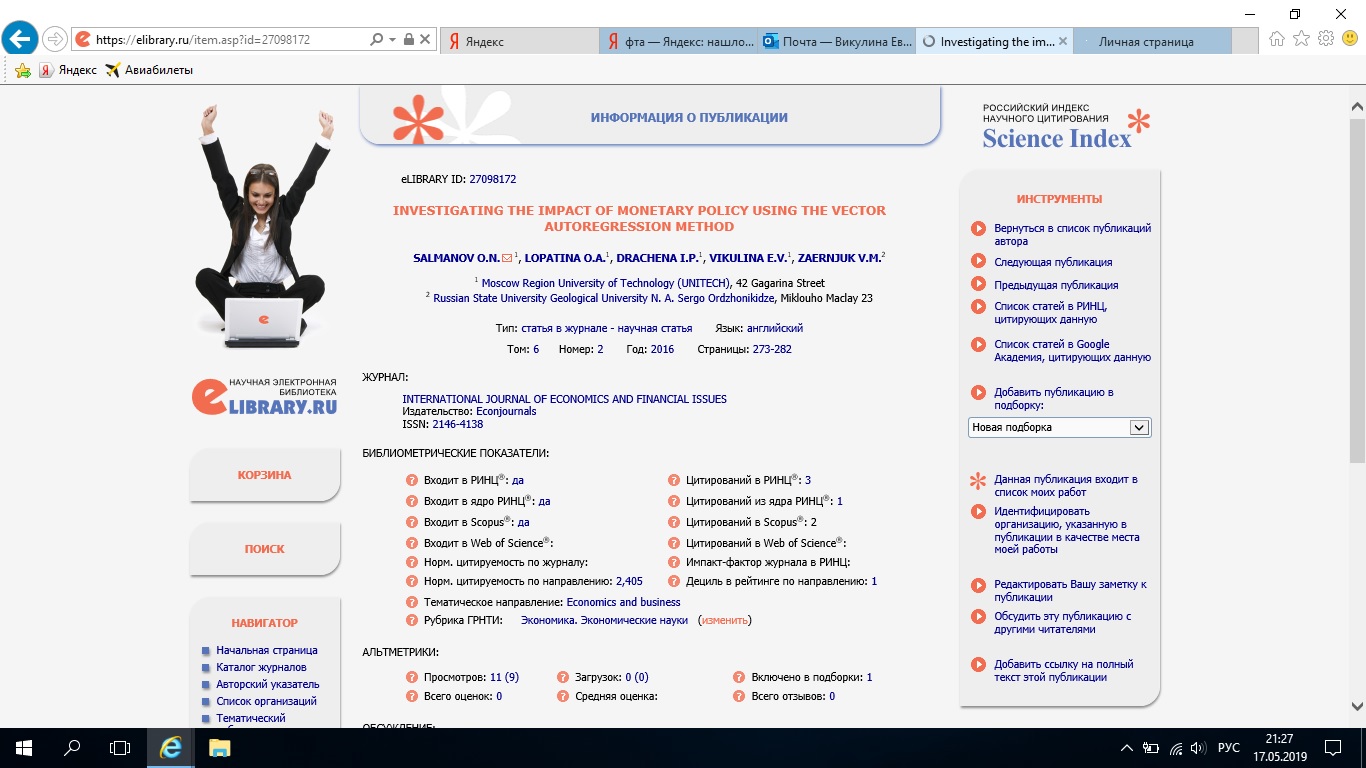Click the Econjournals publisher link

coord(505,411)
